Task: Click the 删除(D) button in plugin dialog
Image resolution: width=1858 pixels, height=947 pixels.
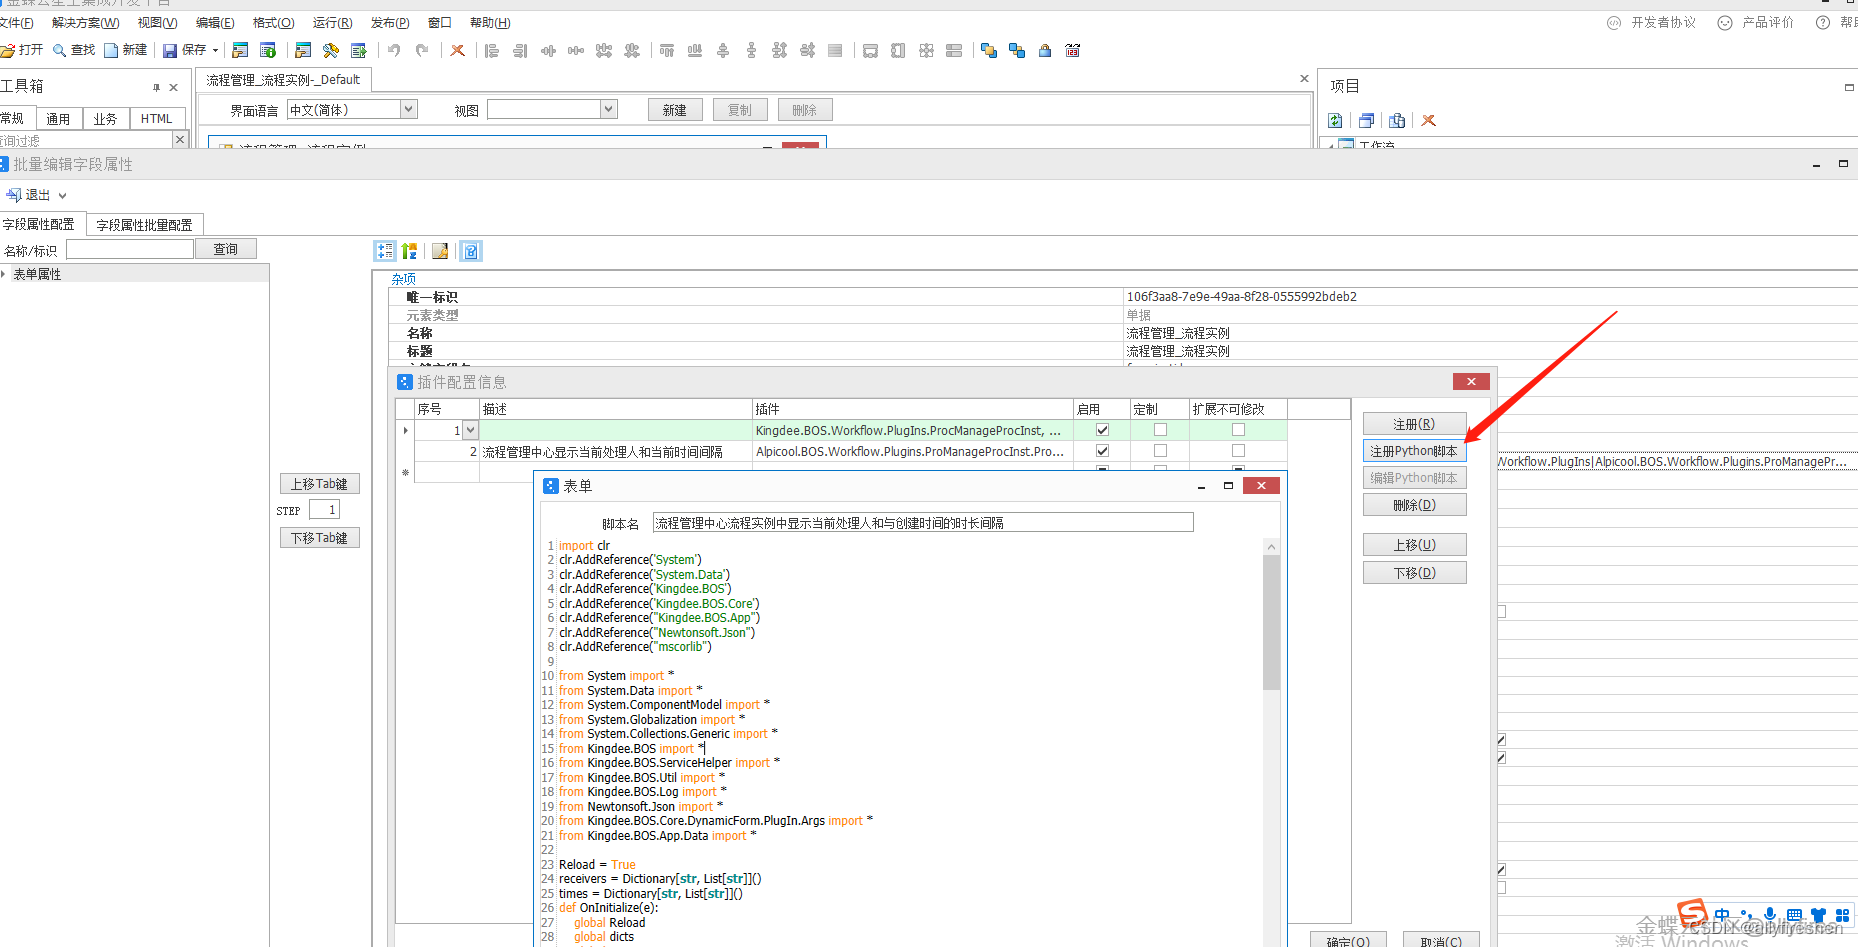Action: (1414, 505)
